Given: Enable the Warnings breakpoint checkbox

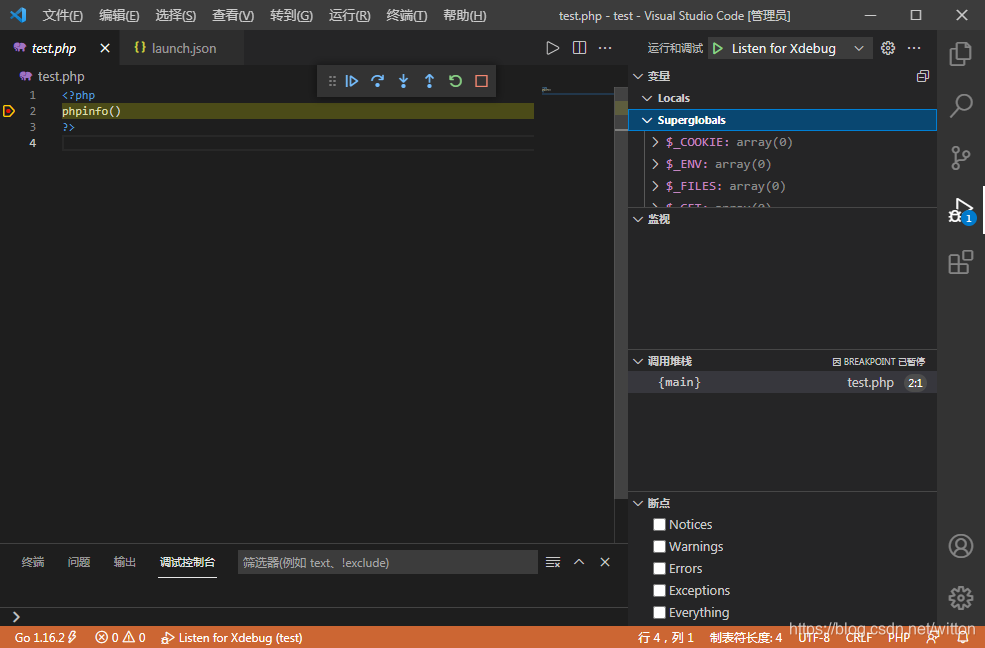Looking at the screenshot, I should tap(659, 546).
